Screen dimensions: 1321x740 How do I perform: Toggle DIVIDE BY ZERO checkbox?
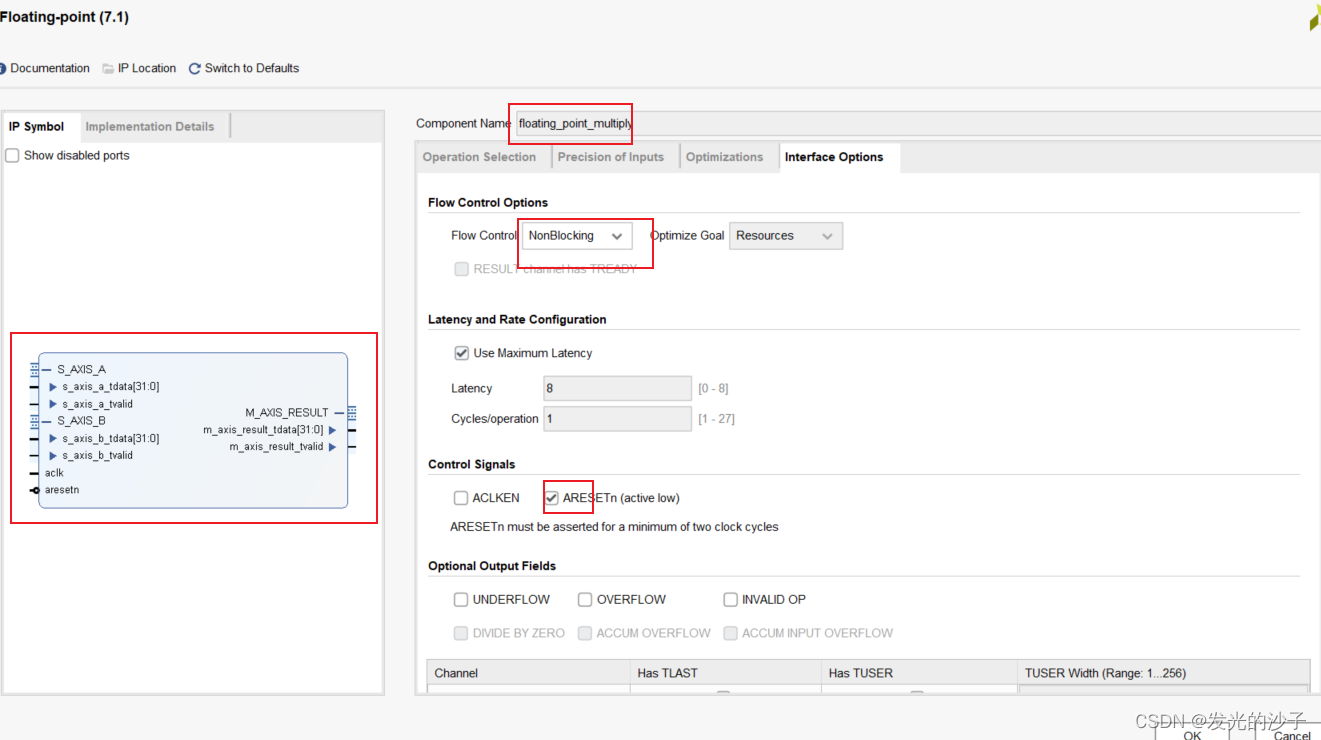point(461,633)
